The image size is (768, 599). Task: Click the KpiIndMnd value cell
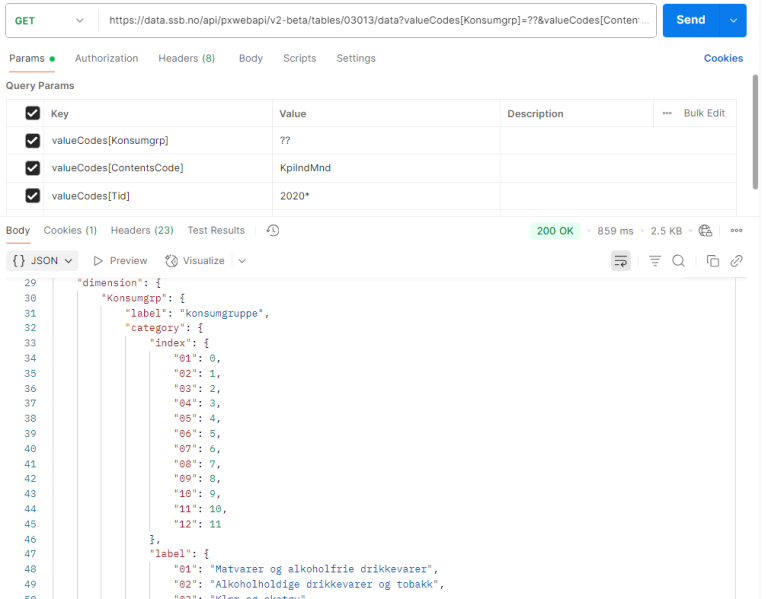click(386, 168)
